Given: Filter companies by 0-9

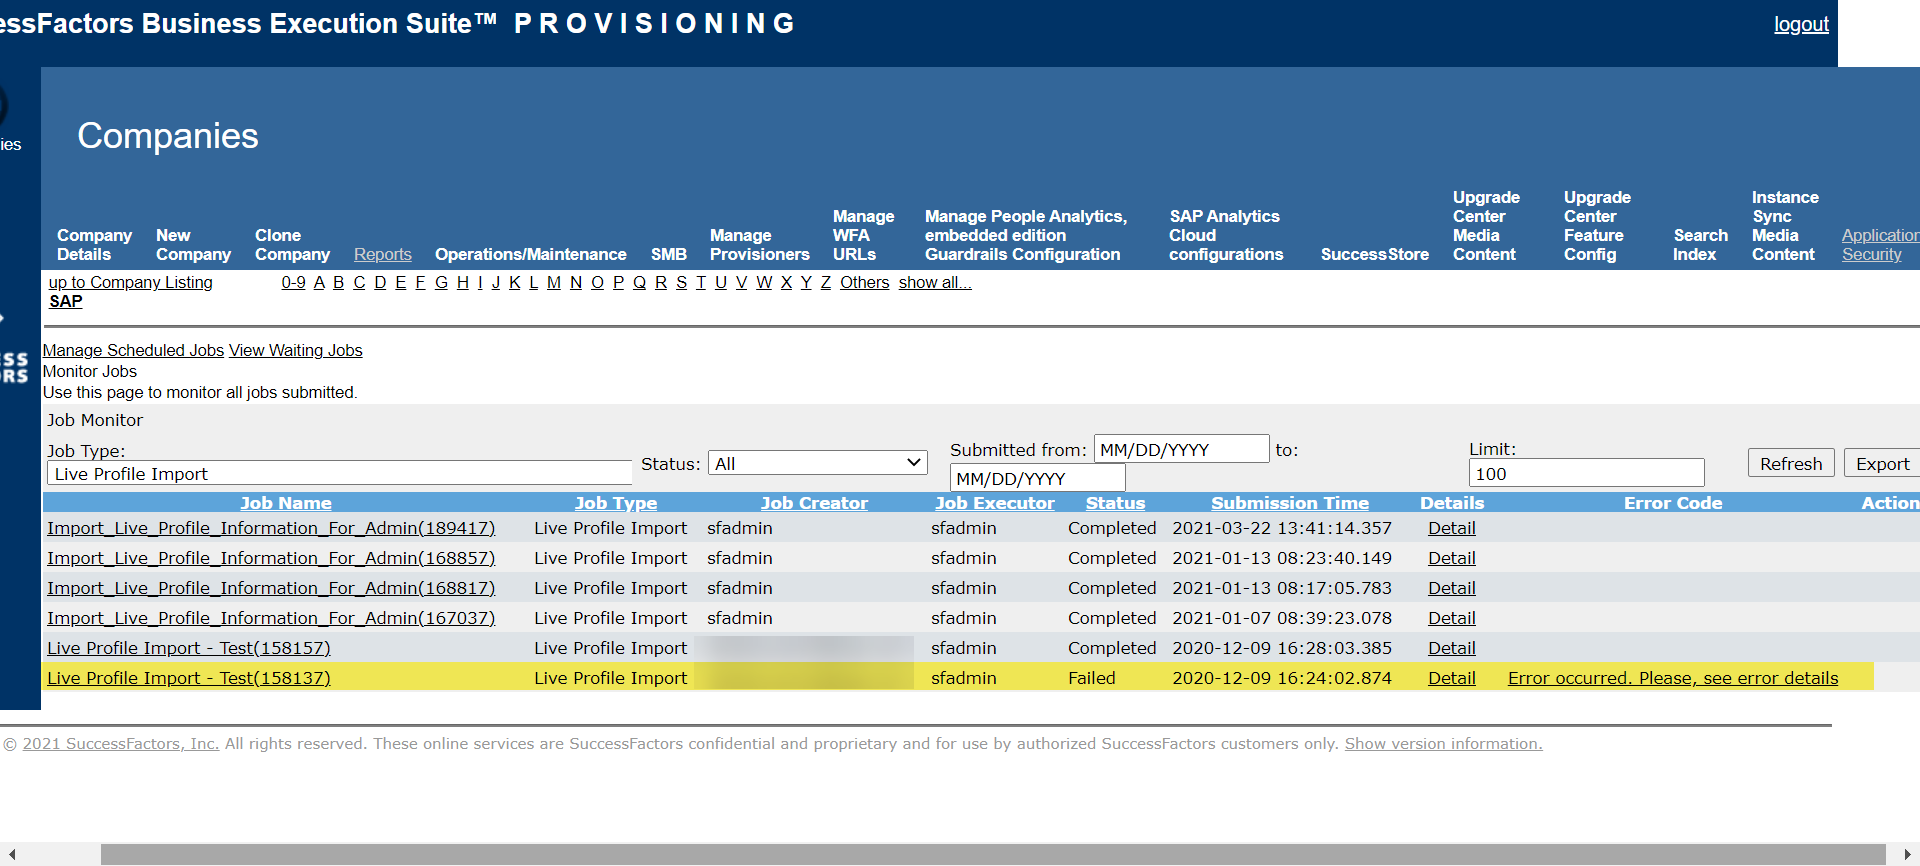Looking at the screenshot, I should [x=293, y=282].
